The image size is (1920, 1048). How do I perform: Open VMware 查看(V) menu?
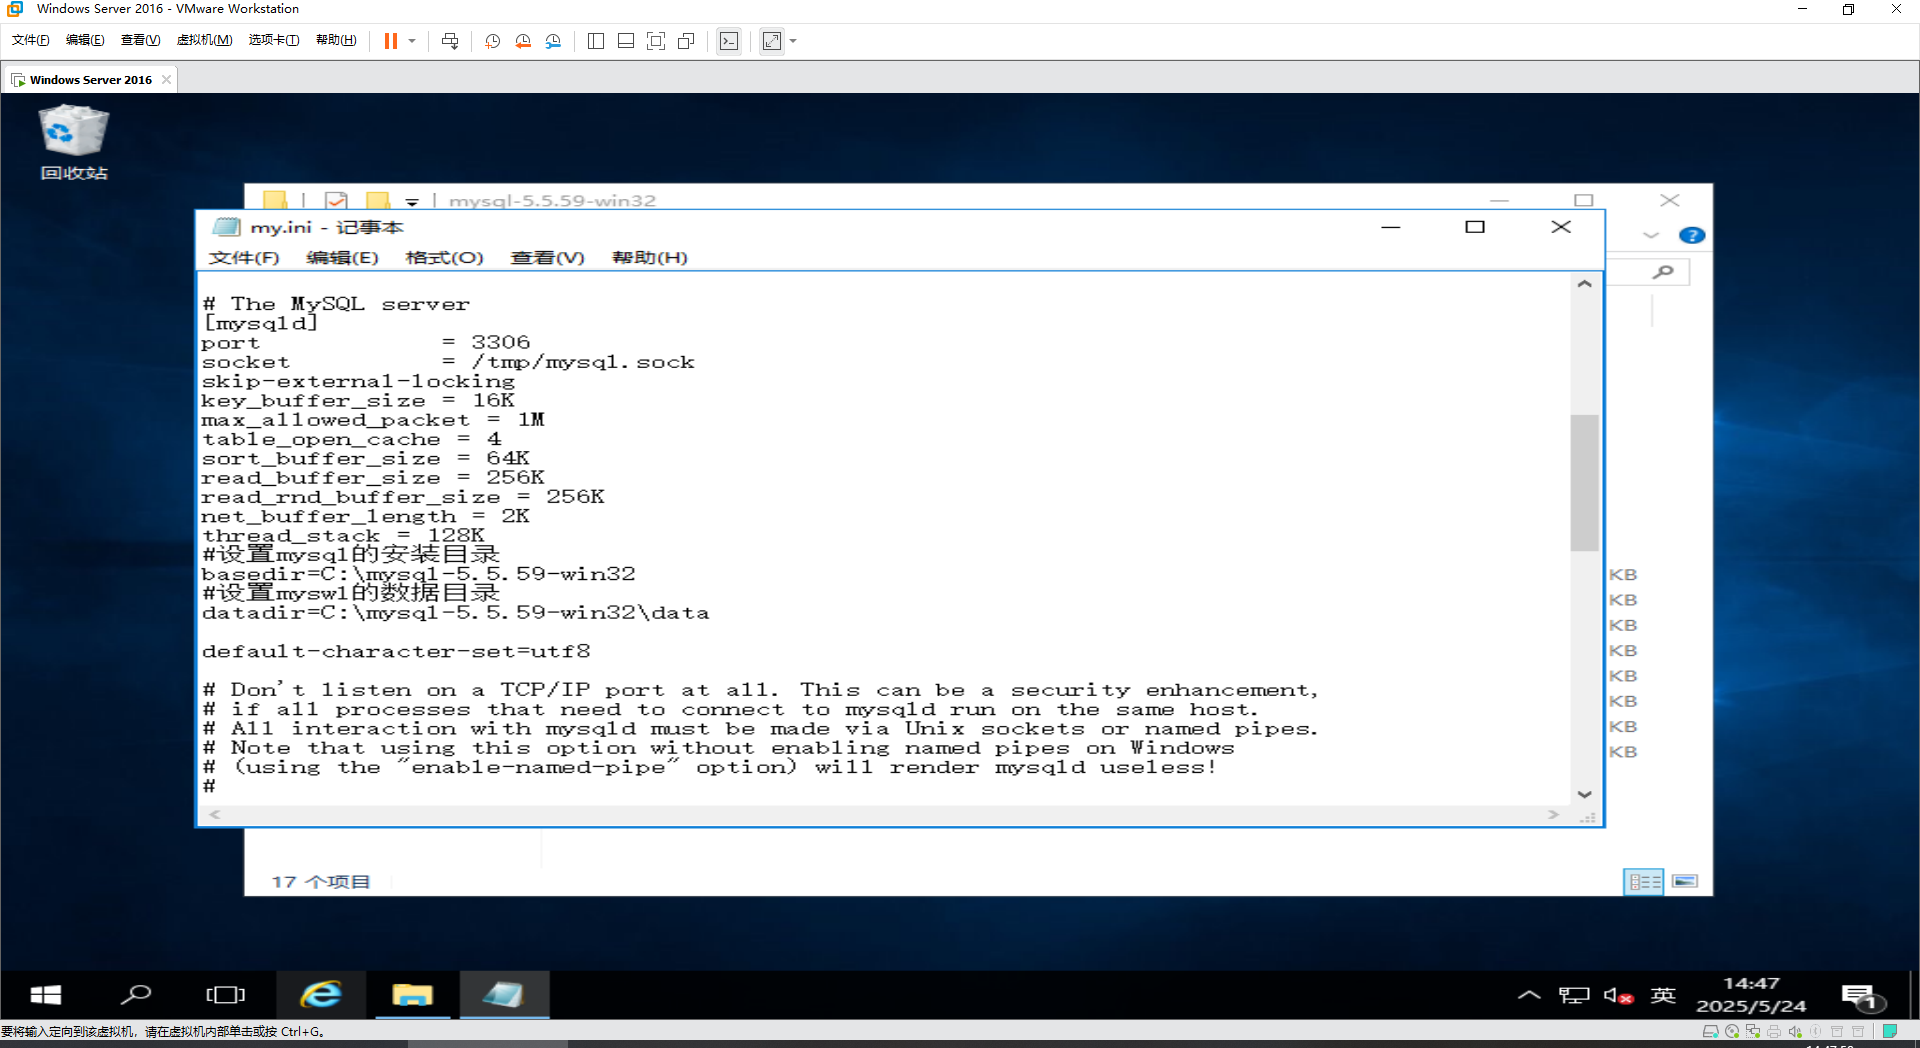140,40
